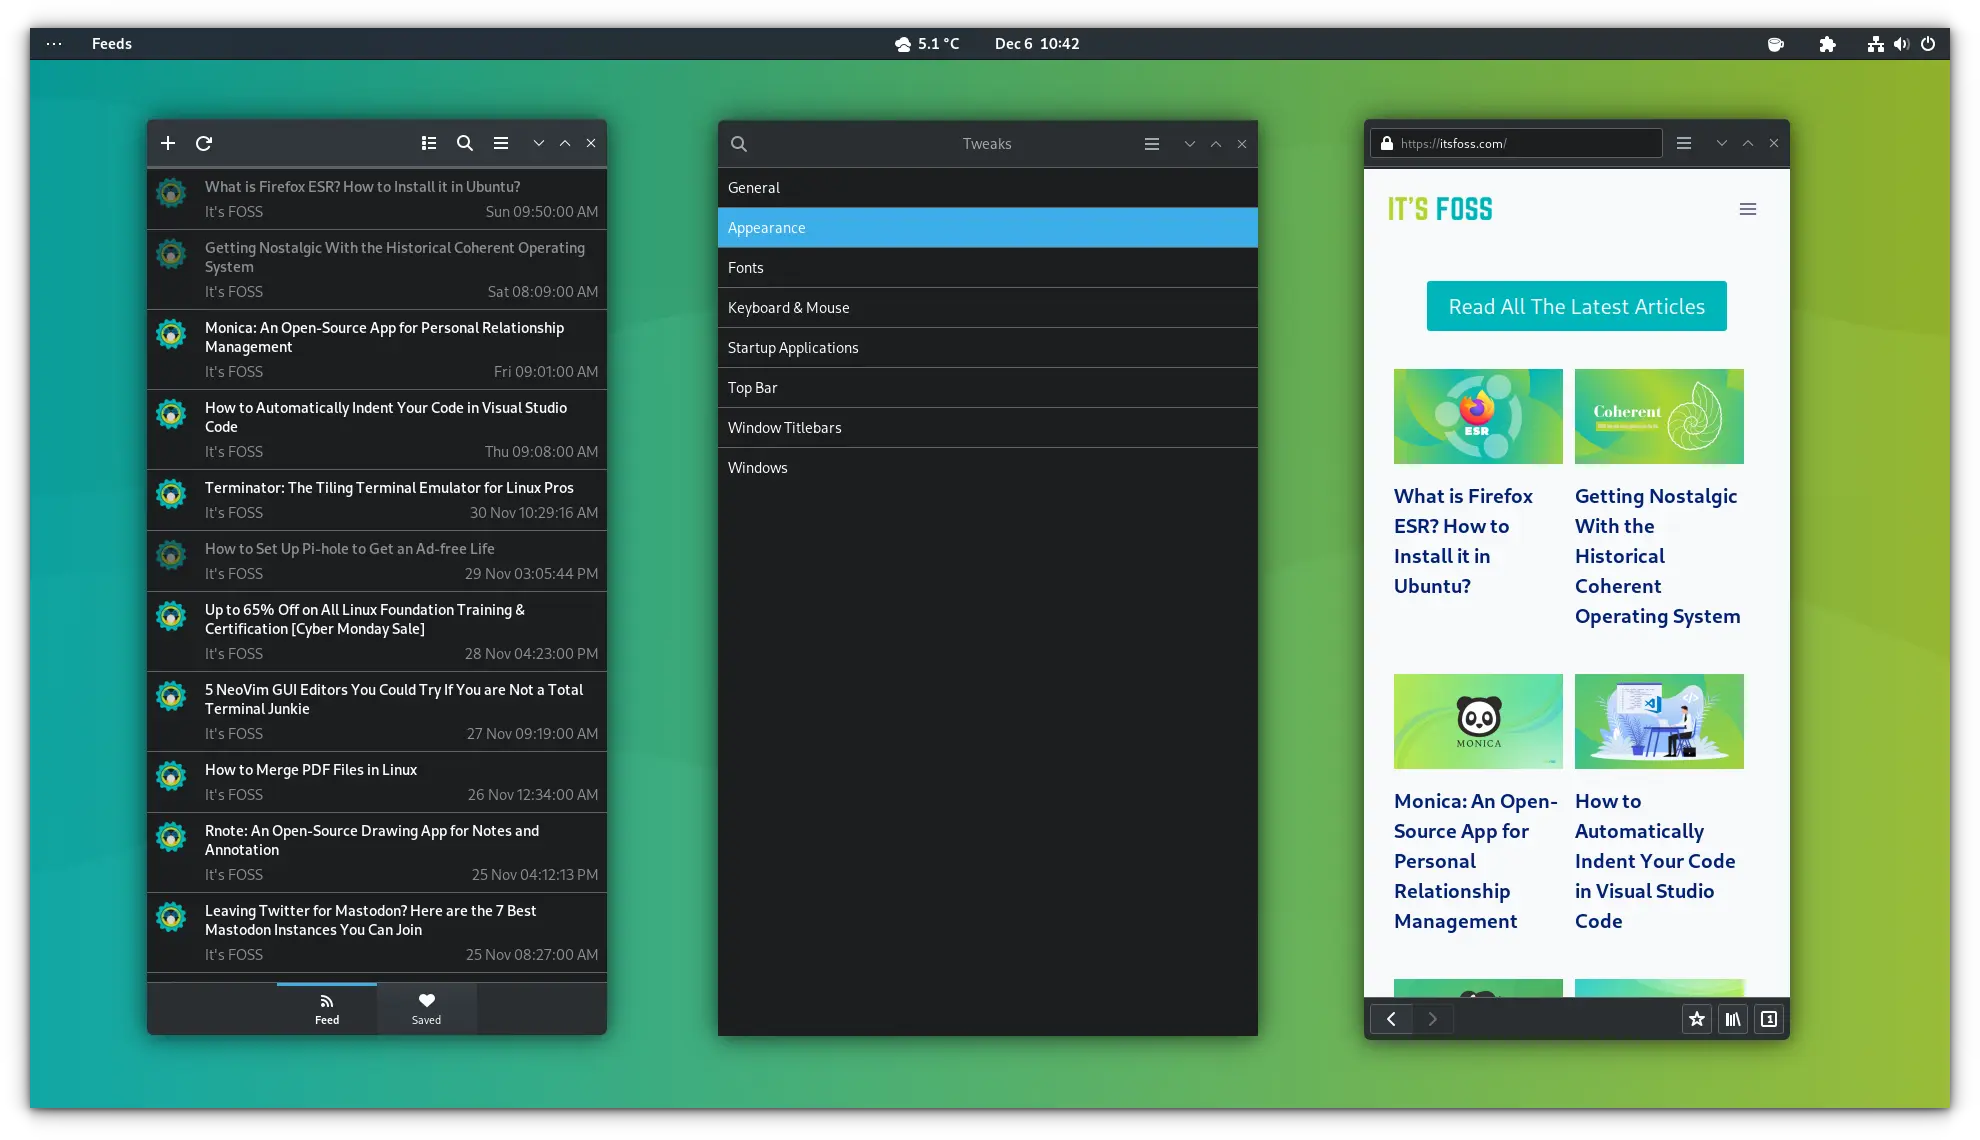The image size is (1980, 1140).
Task: Open feed item Rnote Open-Source Drawing App
Action: click(377, 852)
